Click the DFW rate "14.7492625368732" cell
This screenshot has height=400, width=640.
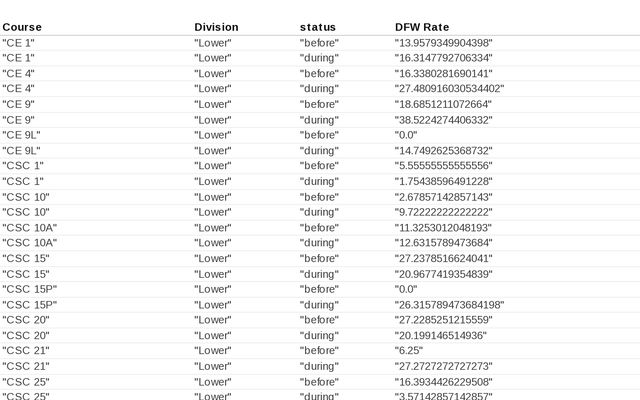(x=443, y=151)
